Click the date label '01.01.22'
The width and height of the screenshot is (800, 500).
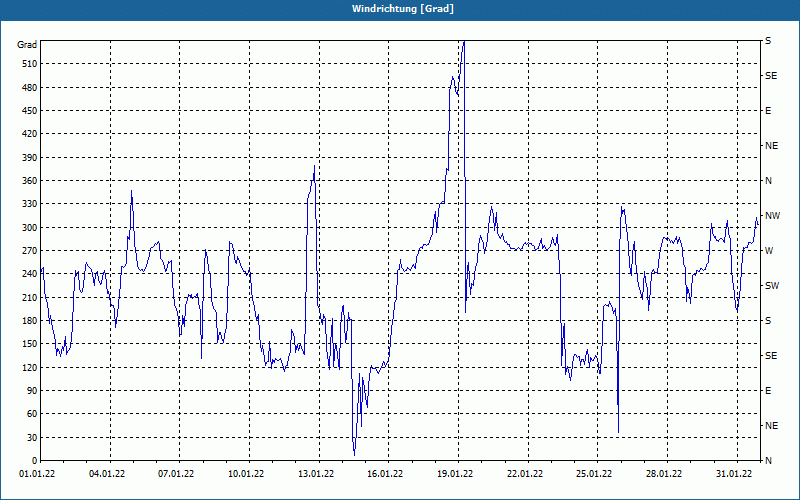click(x=37, y=474)
